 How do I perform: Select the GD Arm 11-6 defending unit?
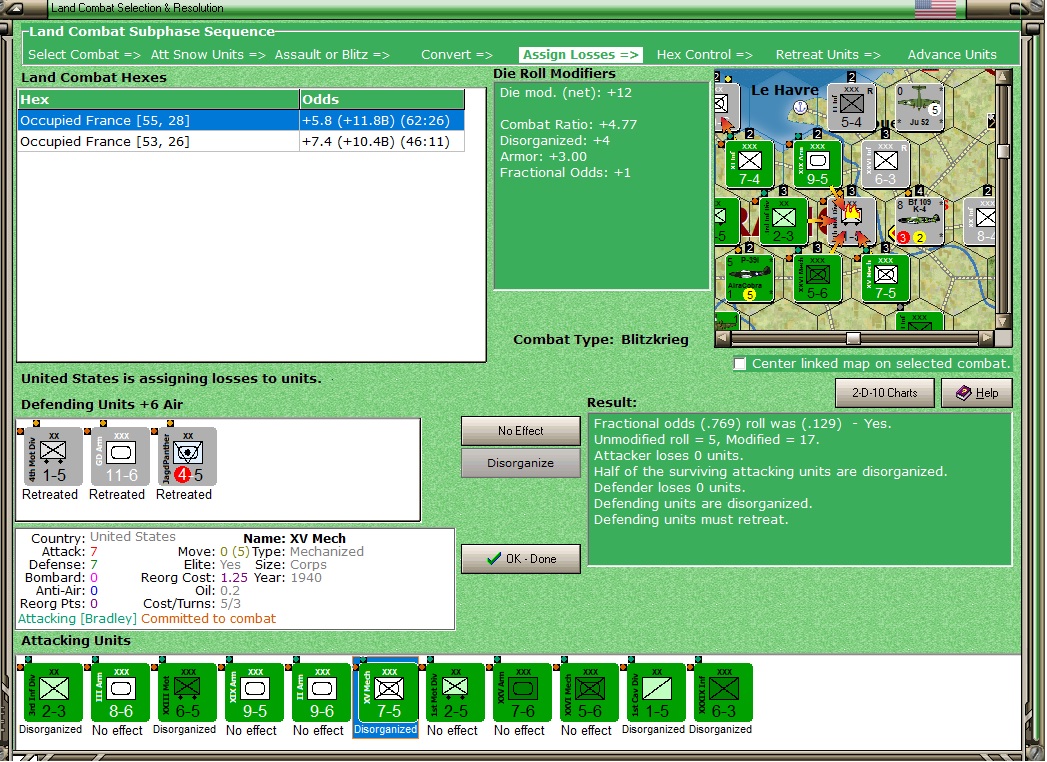(120, 457)
